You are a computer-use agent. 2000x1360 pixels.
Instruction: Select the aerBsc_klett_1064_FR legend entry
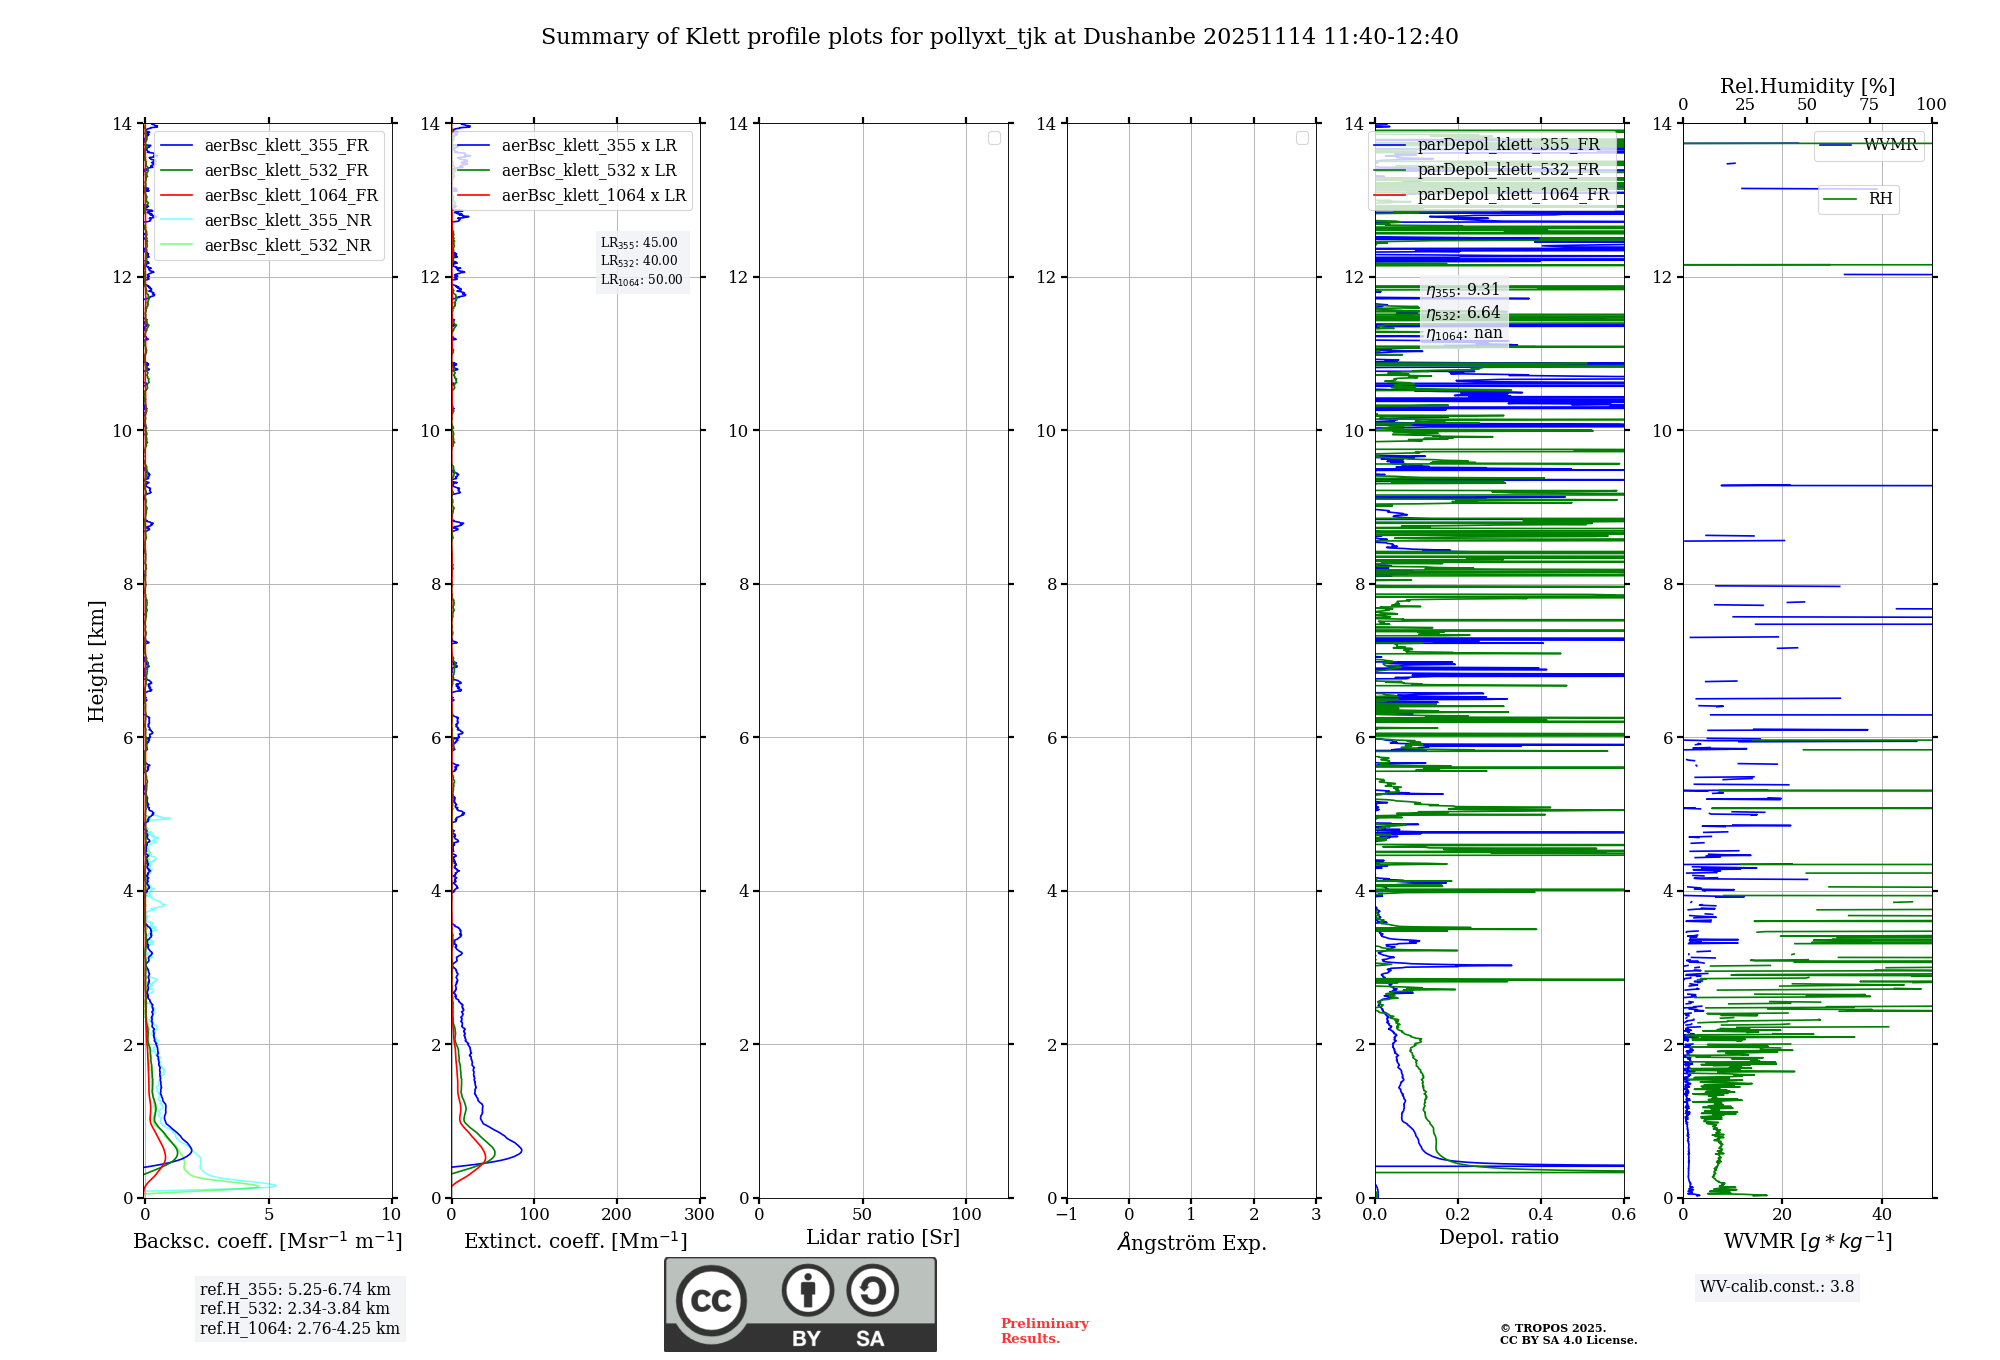(290, 196)
